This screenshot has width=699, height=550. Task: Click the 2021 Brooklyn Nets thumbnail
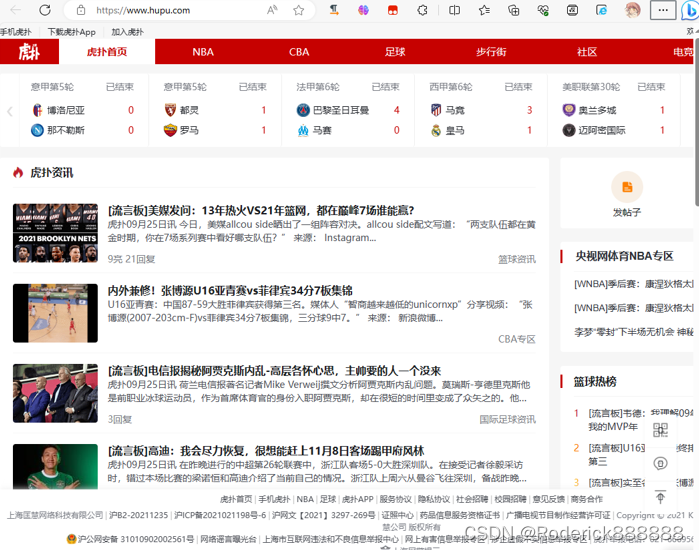[55, 233]
